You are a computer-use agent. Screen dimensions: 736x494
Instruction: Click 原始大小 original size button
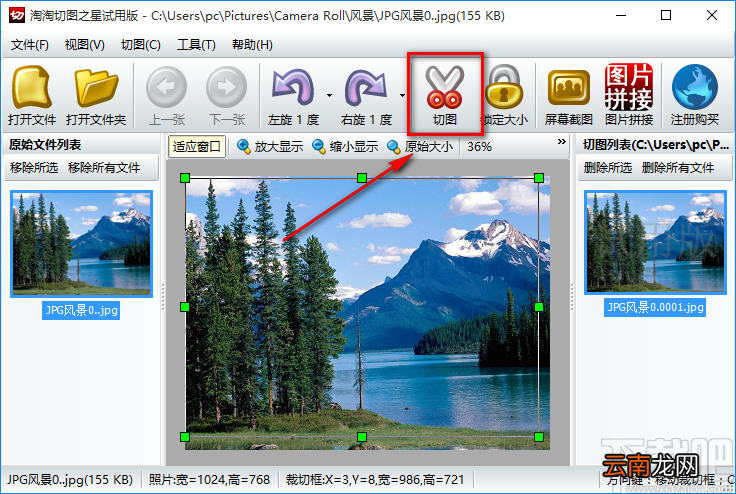(x=420, y=147)
